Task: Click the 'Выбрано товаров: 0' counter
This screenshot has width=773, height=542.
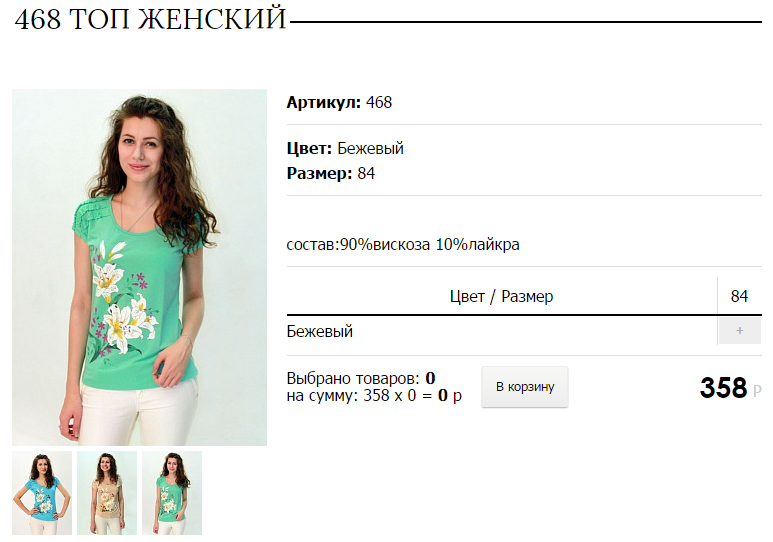Action: pos(361,378)
